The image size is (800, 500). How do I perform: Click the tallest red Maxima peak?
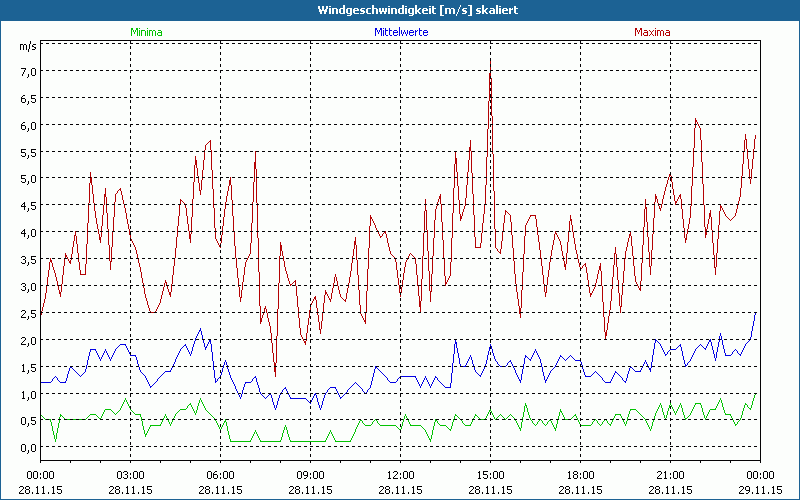(x=490, y=60)
